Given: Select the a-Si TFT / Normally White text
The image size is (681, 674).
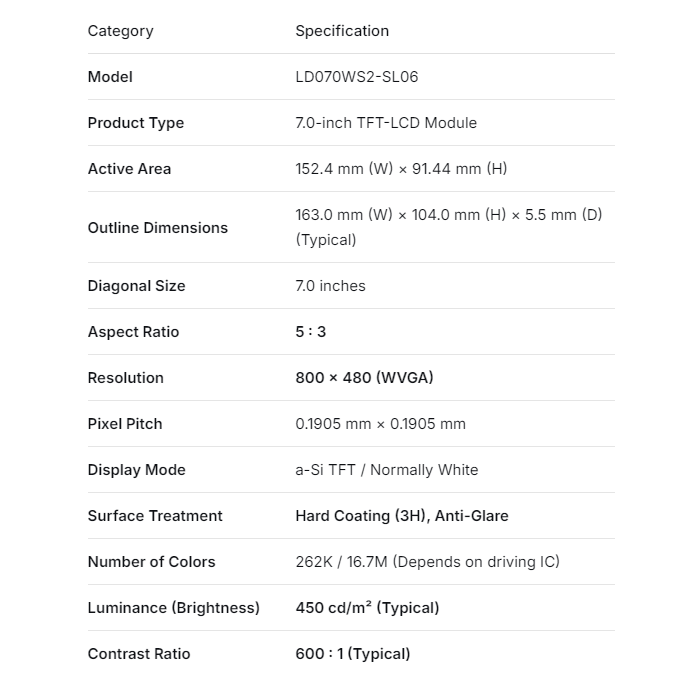Looking at the screenshot, I should pyautogui.click(x=386, y=470).
